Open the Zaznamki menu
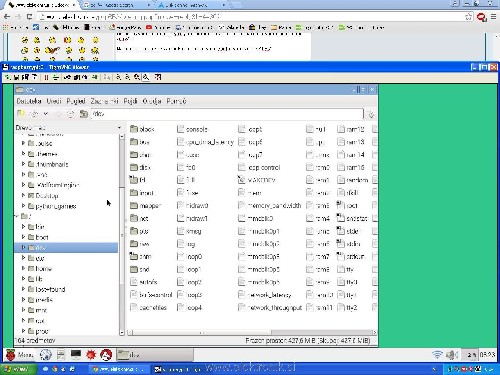 pyautogui.click(x=104, y=101)
